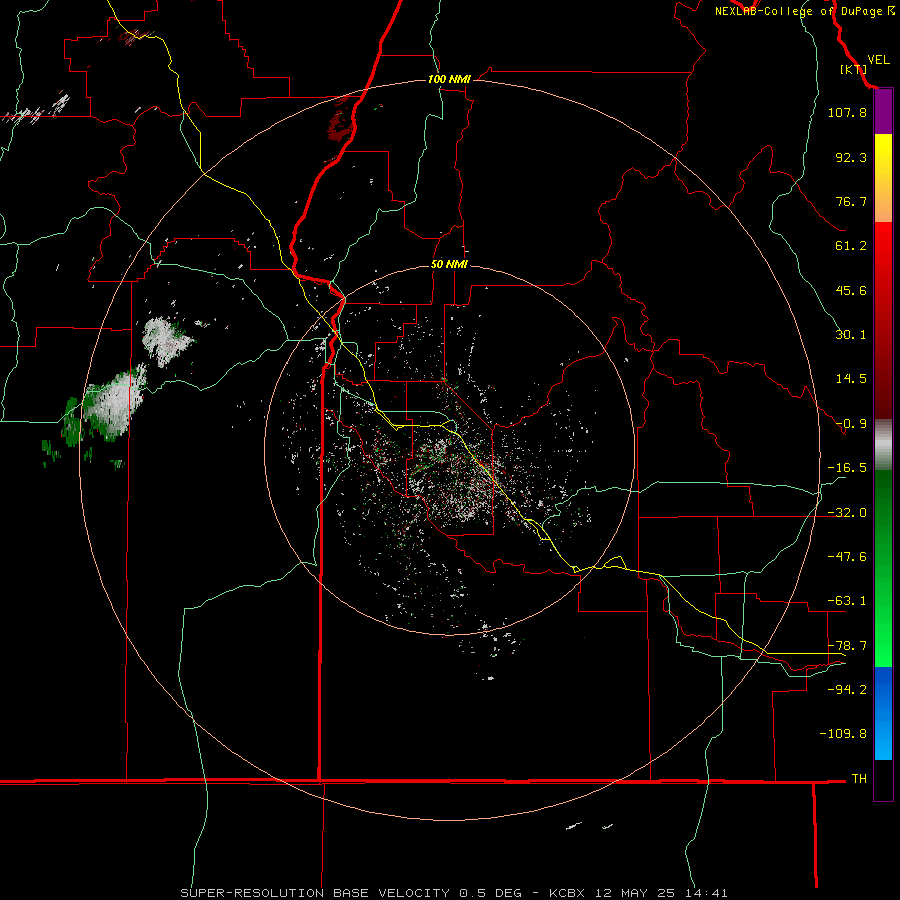Select the -32.0 velocity scale value
Screen dimensions: 900x900
(x=847, y=513)
